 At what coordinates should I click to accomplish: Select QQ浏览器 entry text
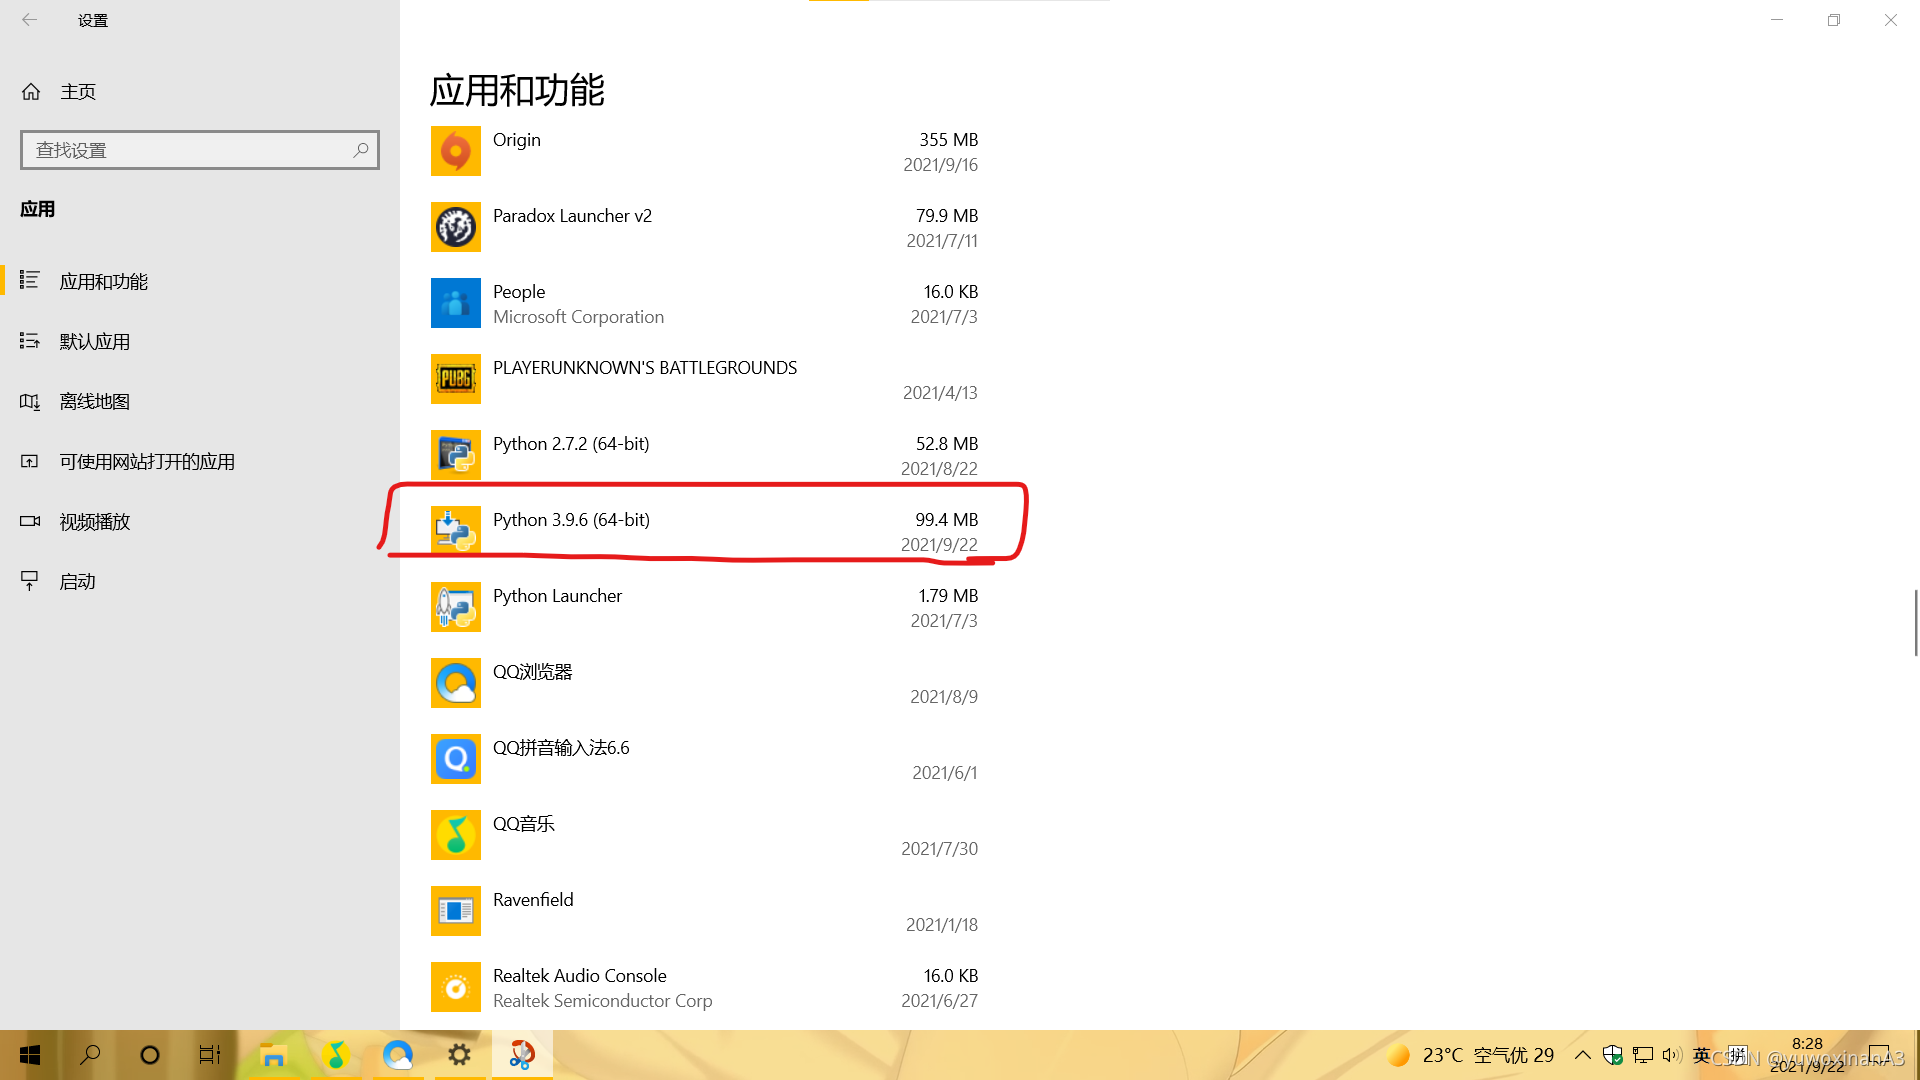(532, 672)
